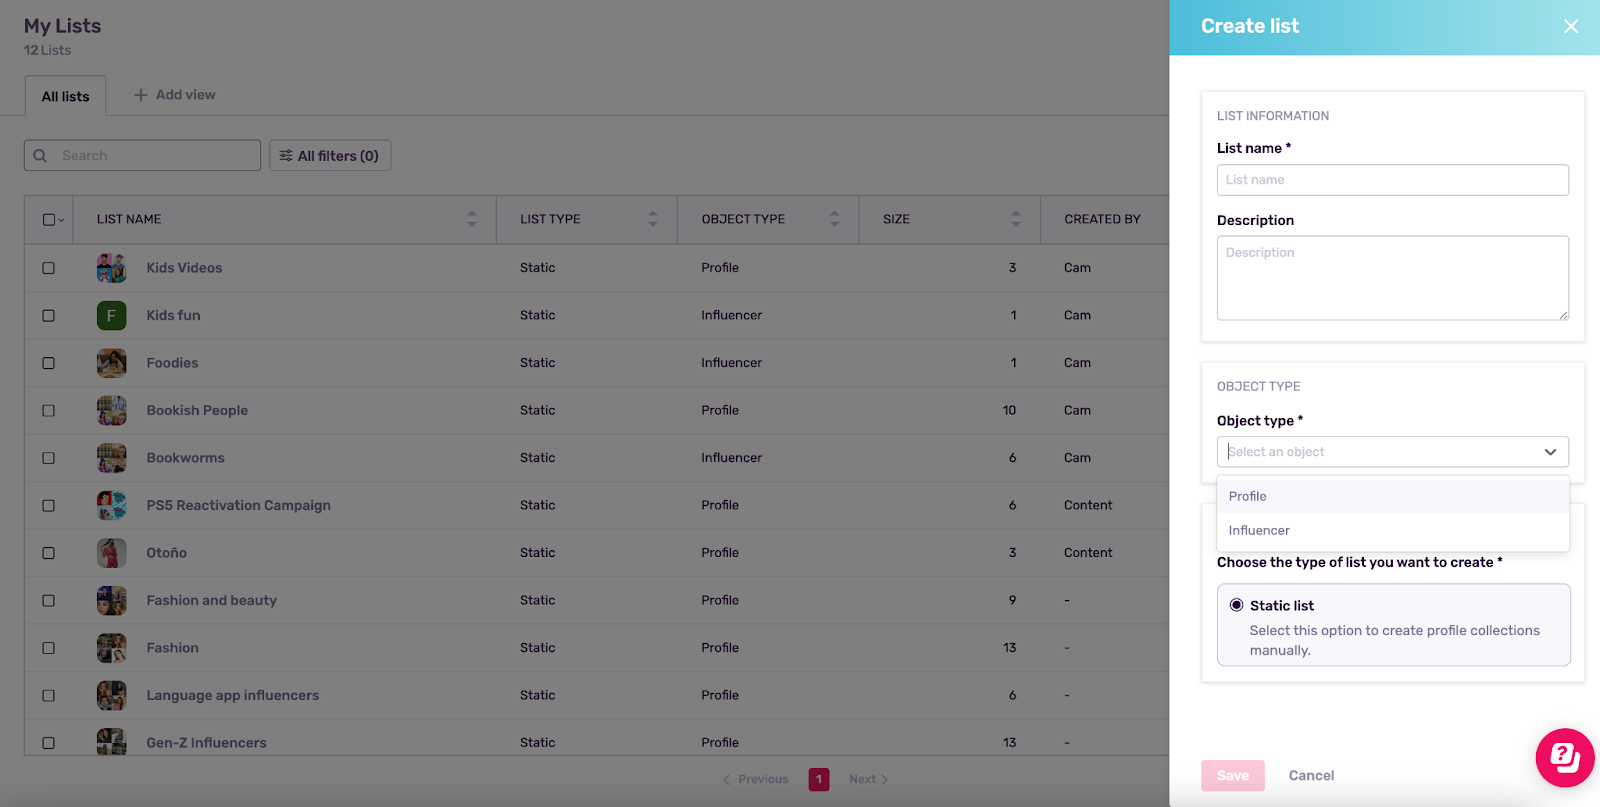The image size is (1600, 807).
Task: Click the Created By column header
Action: [x=1102, y=219]
